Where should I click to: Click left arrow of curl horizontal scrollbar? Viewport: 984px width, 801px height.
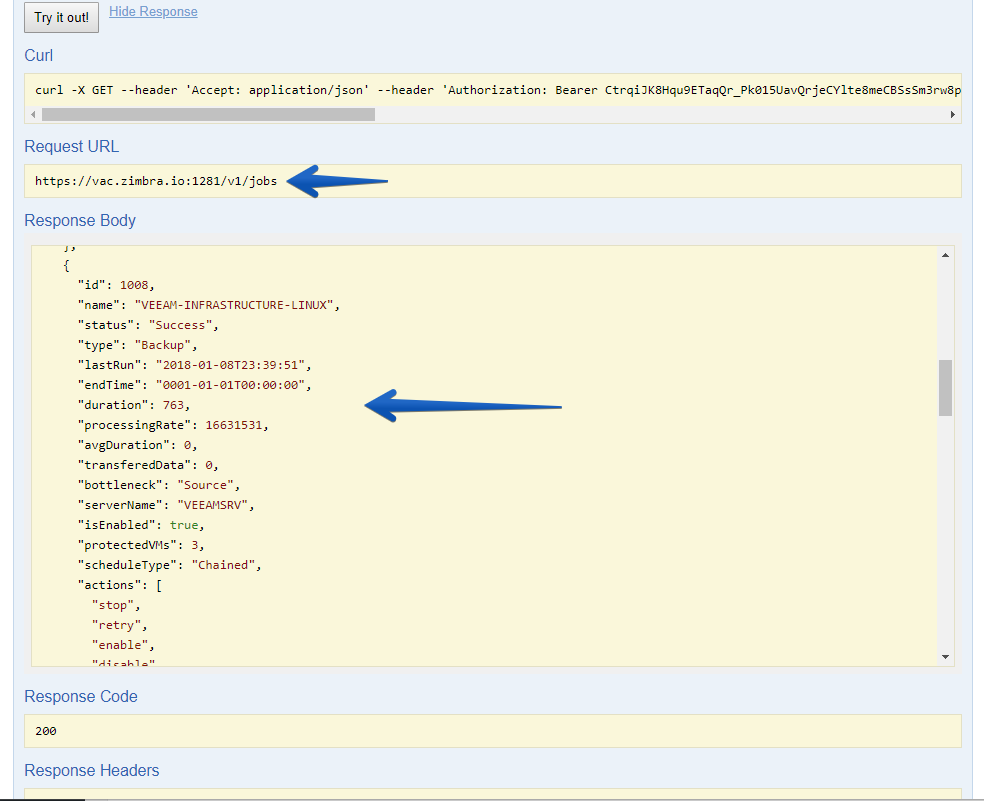33,114
